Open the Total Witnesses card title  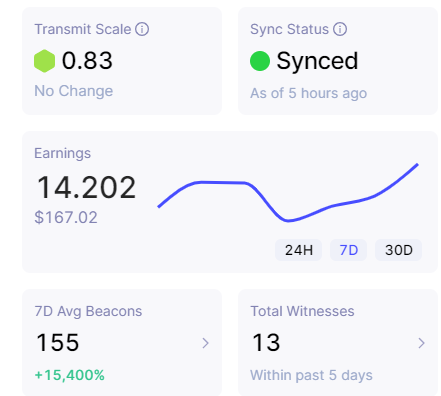tap(302, 311)
